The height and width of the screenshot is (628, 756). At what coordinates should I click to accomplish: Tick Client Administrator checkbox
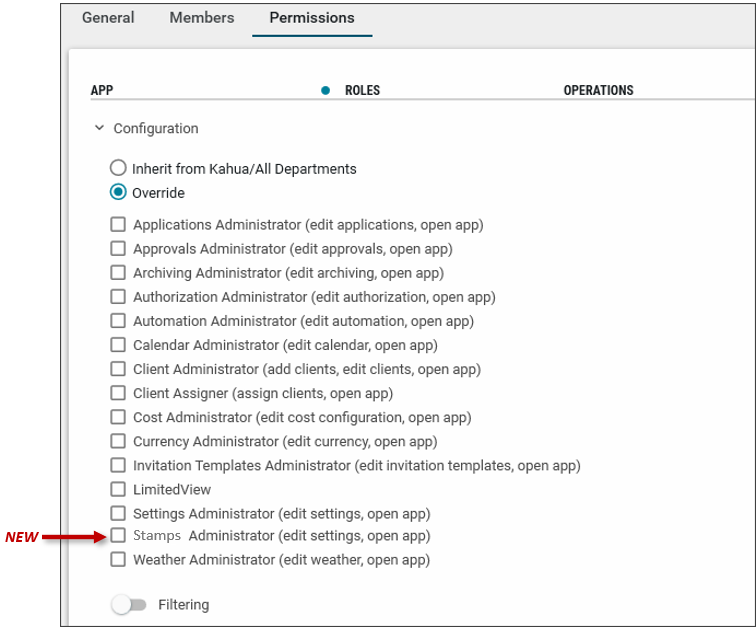(x=118, y=369)
